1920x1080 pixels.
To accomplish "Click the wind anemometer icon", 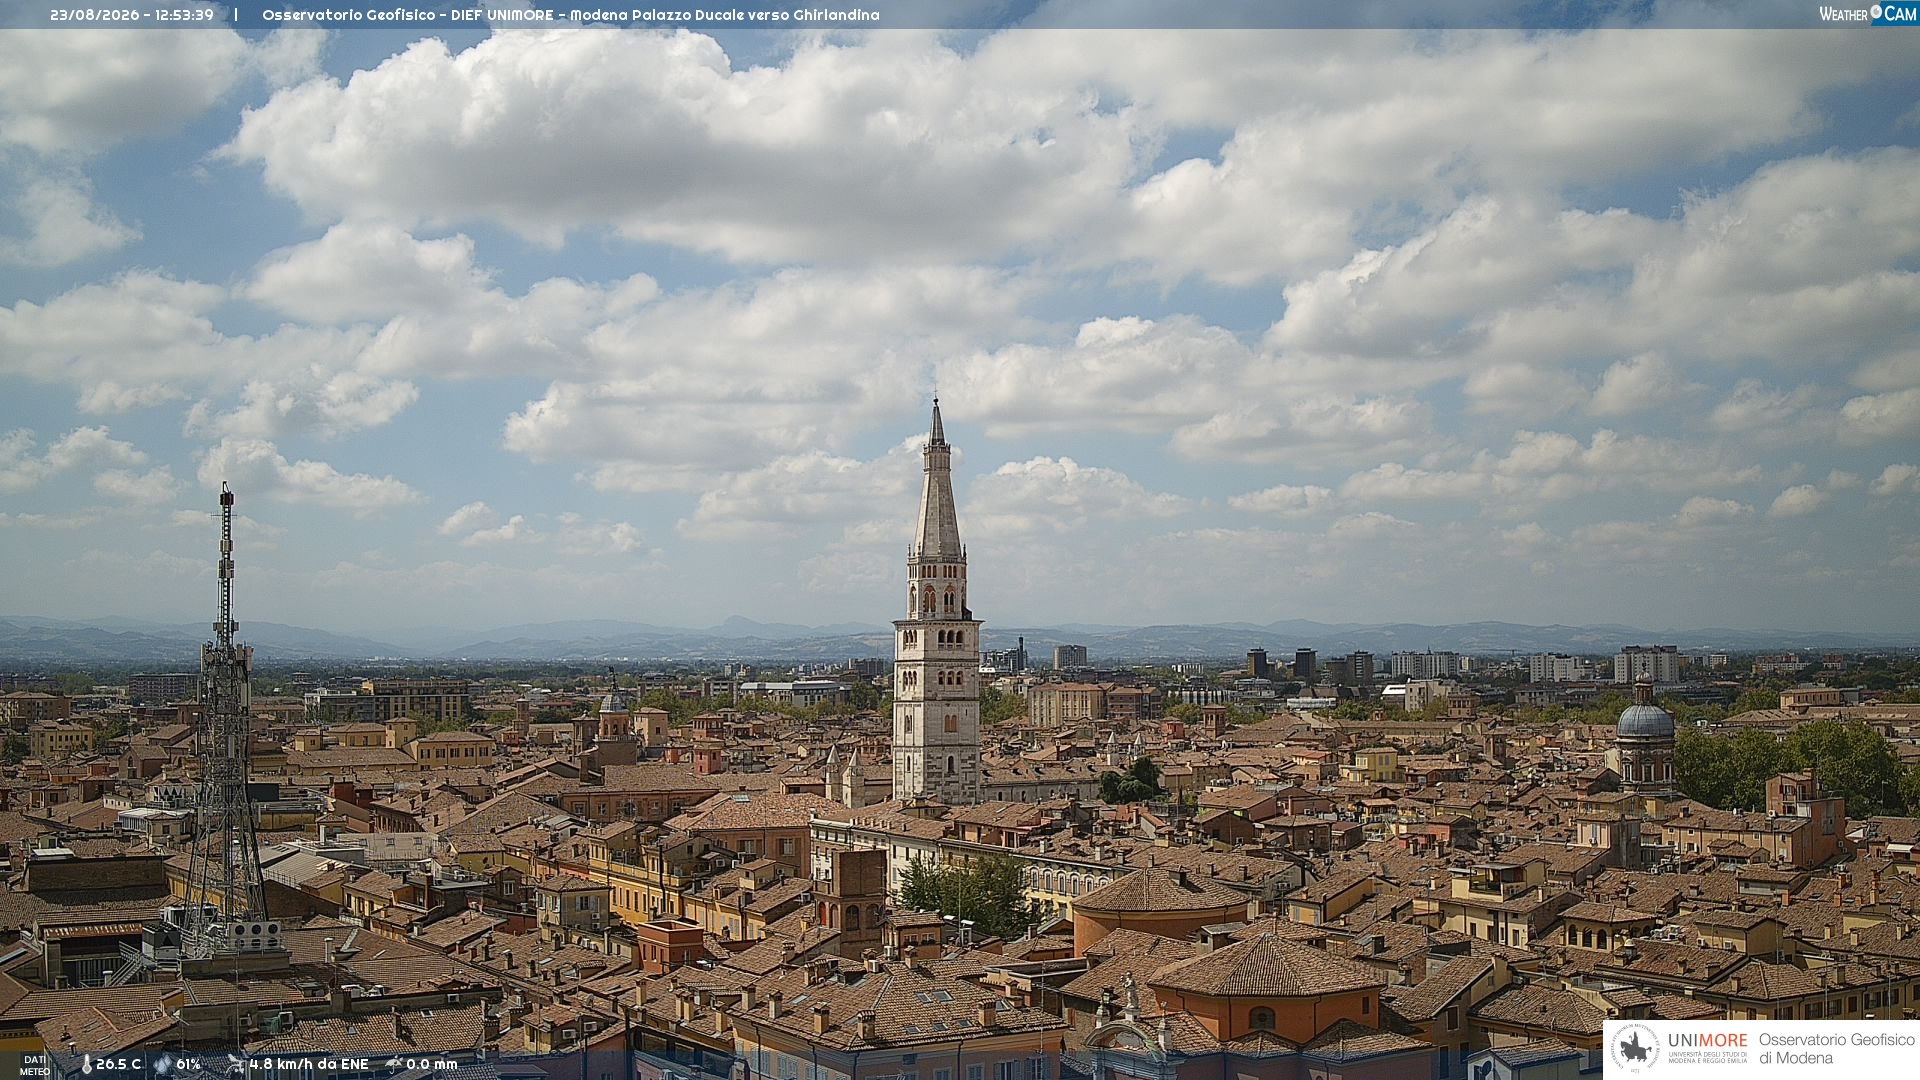I will (236, 1064).
